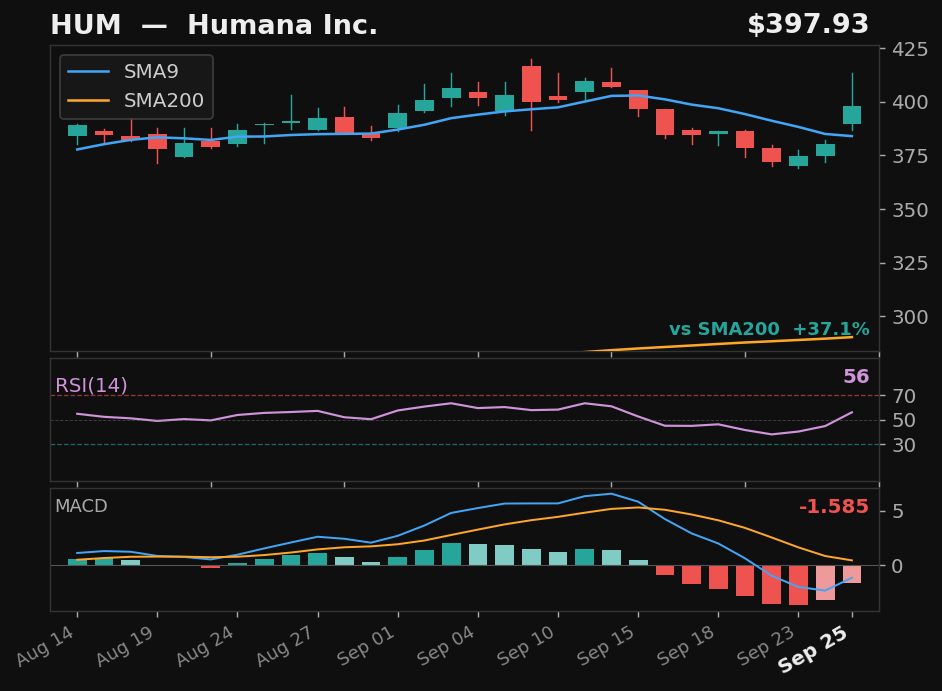Click the orange SMA200 legend line swatch

[88, 100]
